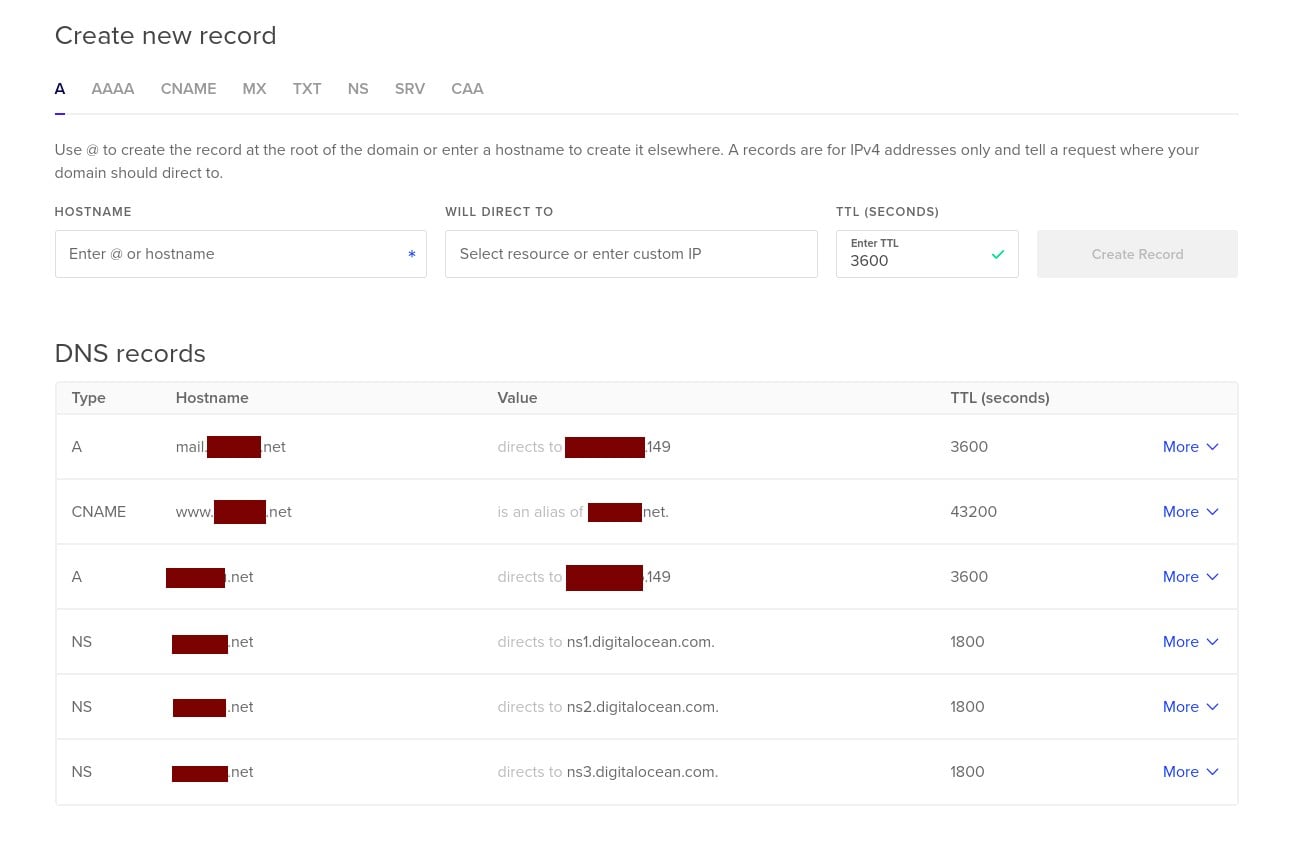The image size is (1306, 844).
Task: Open More for ns1.digitalocean.com record
Action: click(x=1190, y=642)
